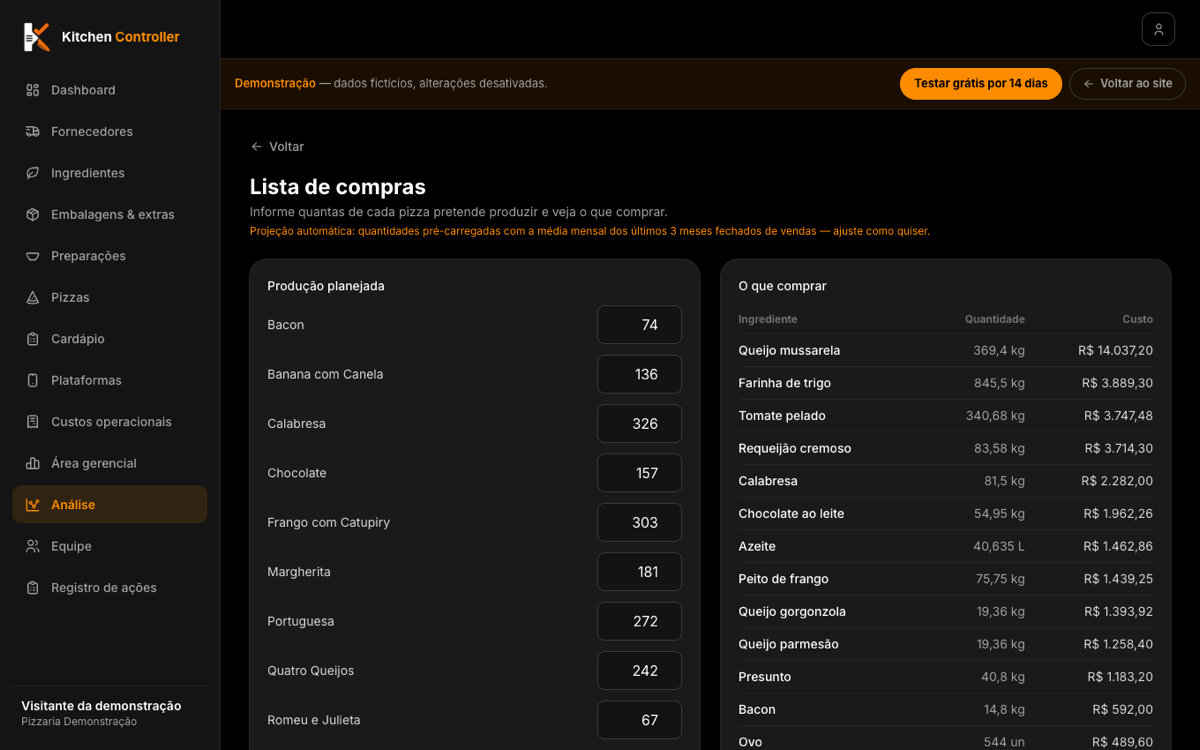This screenshot has width=1200, height=750.
Task: Click the O que comprar heading
Action: [783, 286]
